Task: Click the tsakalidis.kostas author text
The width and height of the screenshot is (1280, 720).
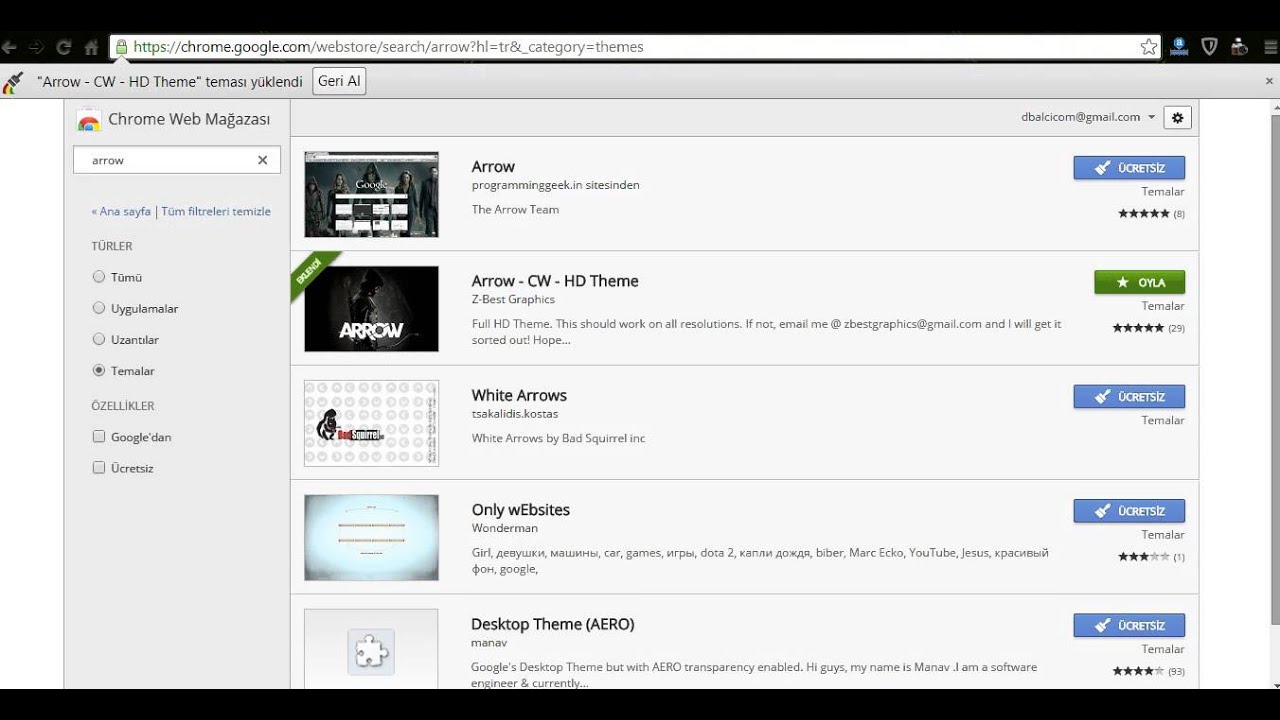Action: (514, 413)
